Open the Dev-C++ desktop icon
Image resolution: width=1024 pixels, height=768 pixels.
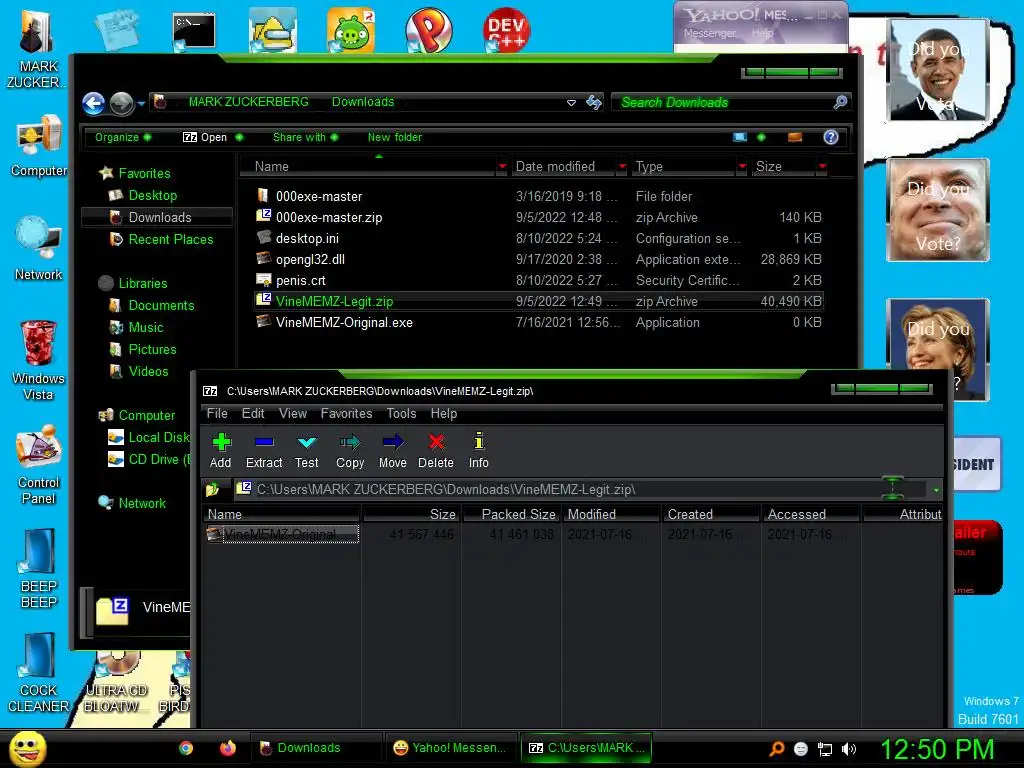point(506,29)
